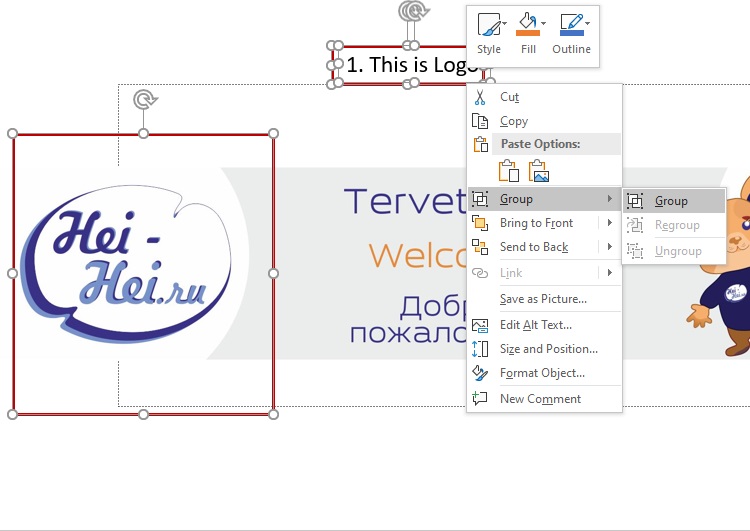Viewport: 750px width, 531px height.
Task: Click the Paste Options clipboard icon
Action: click(480, 144)
